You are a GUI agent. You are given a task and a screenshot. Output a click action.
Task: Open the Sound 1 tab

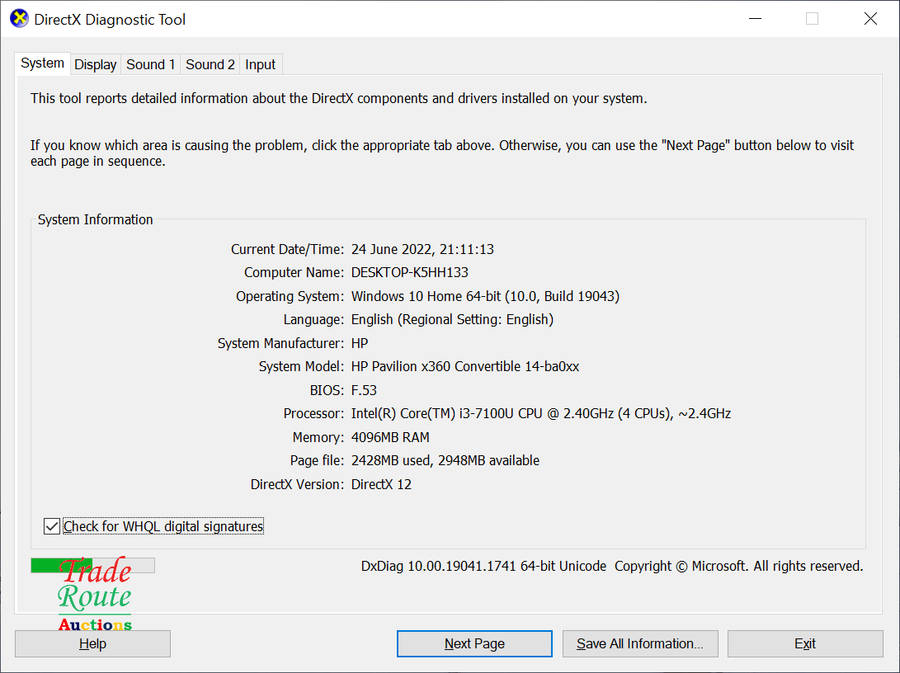pos(150,64)
